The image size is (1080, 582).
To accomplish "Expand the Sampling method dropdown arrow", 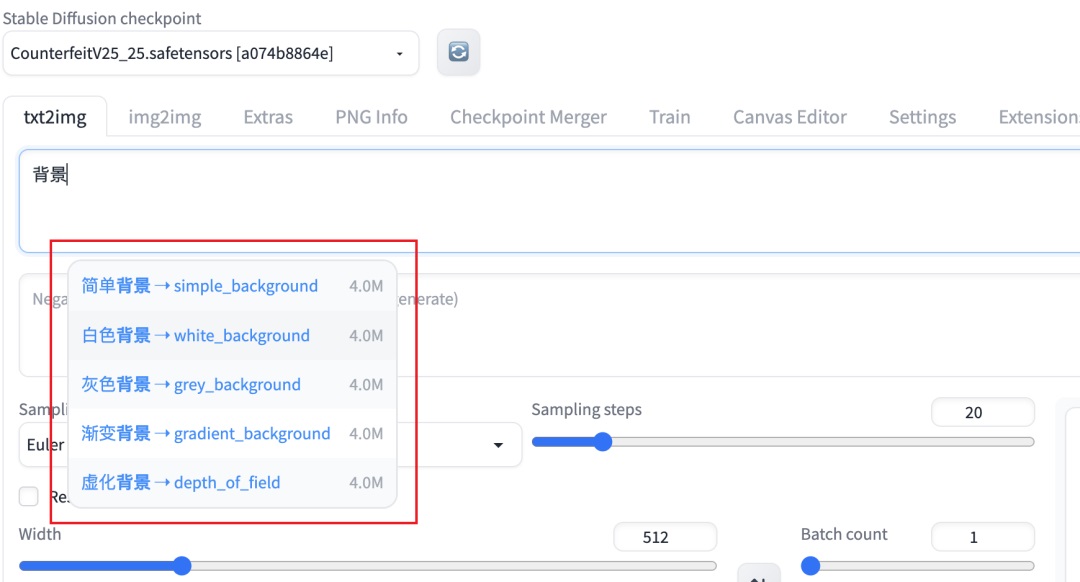I will tap(498, 445).
